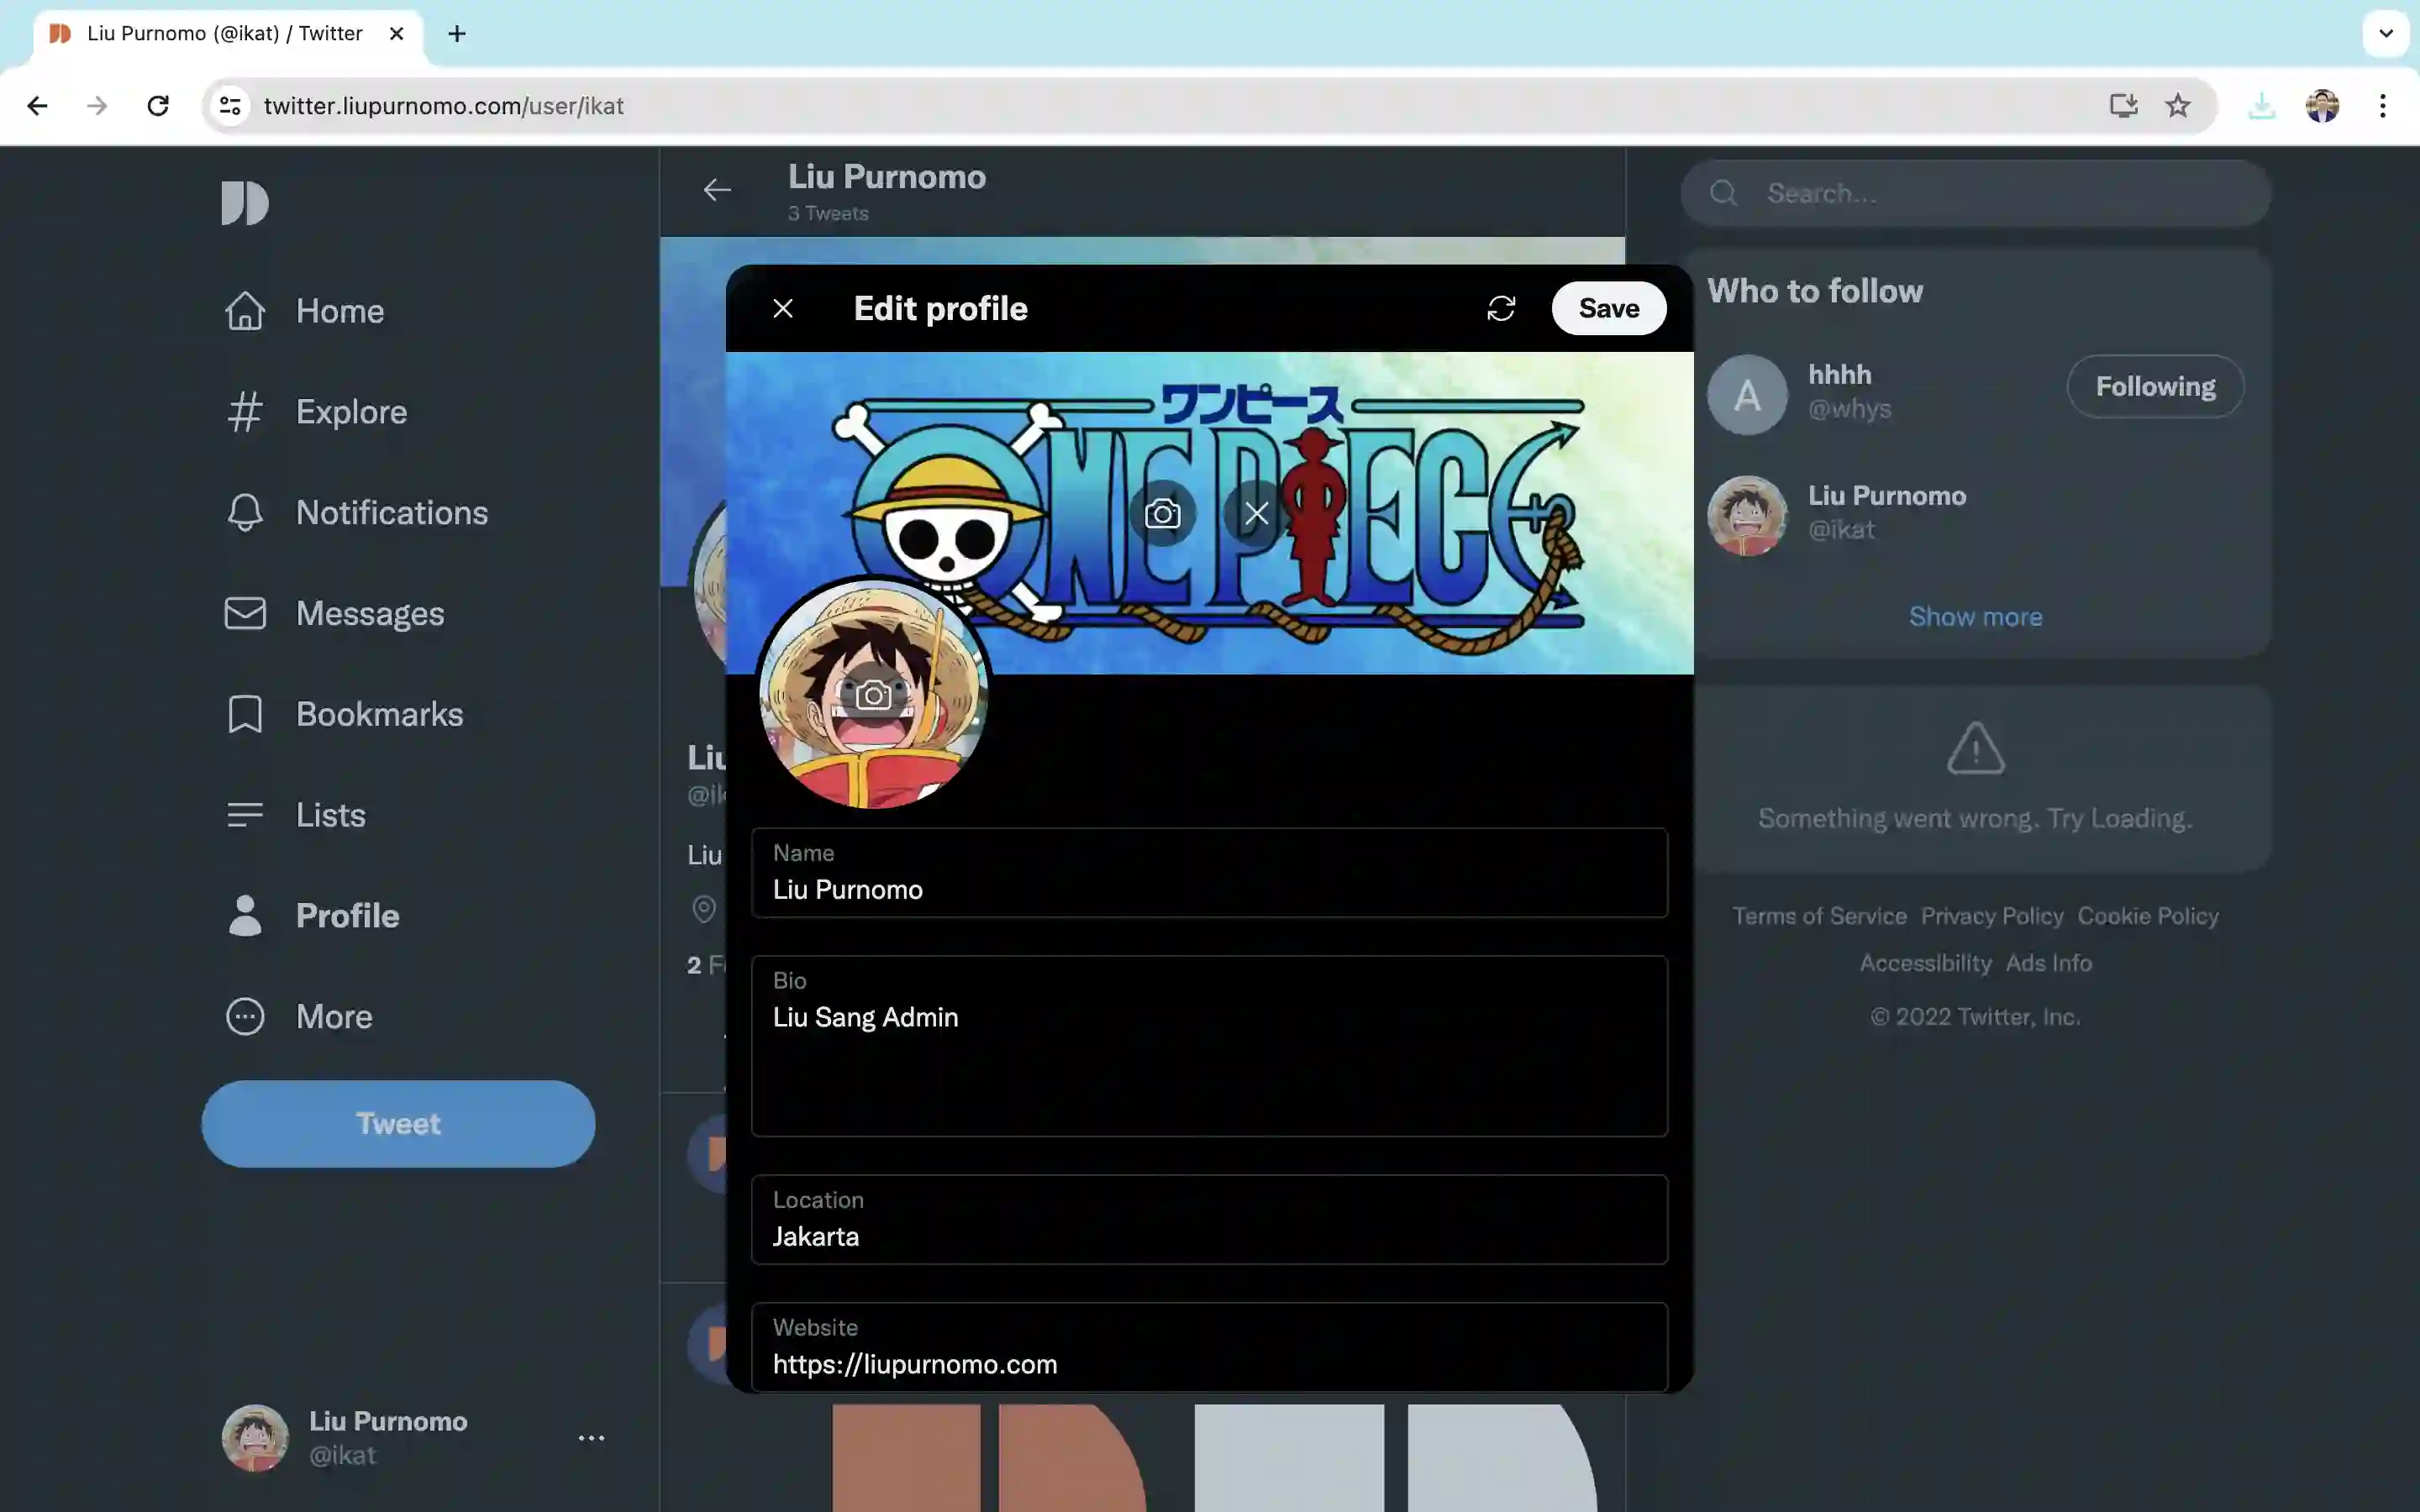The height and width of the screenshot is (1512, 2420).
Task: Click the Liu Purnomo account avatar at bottom
Action: tap(255, 1438)
